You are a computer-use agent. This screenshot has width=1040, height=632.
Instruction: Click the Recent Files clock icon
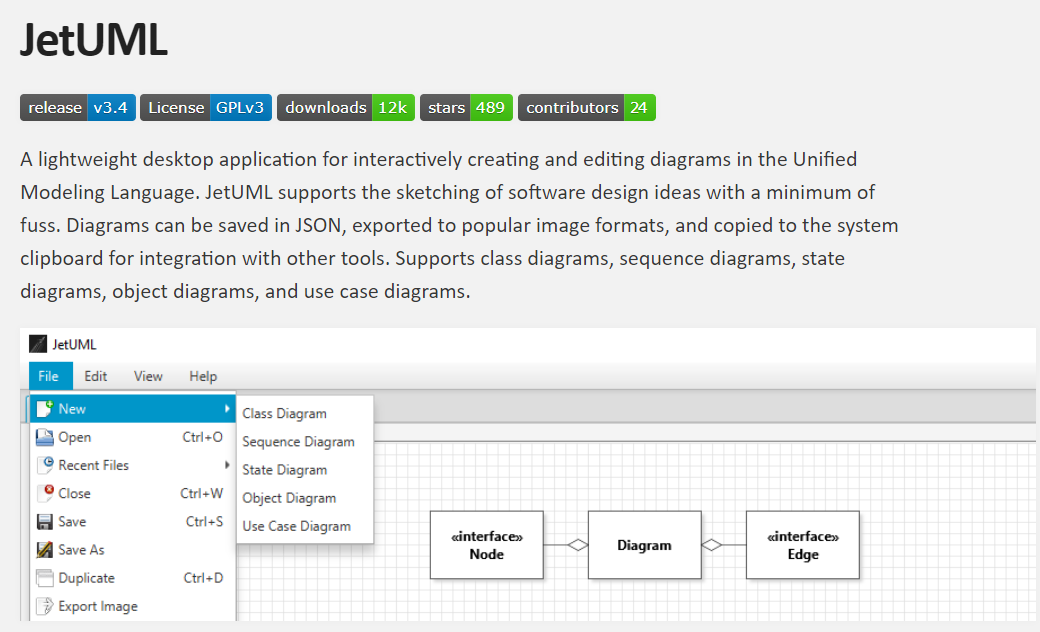coord(45,465)
